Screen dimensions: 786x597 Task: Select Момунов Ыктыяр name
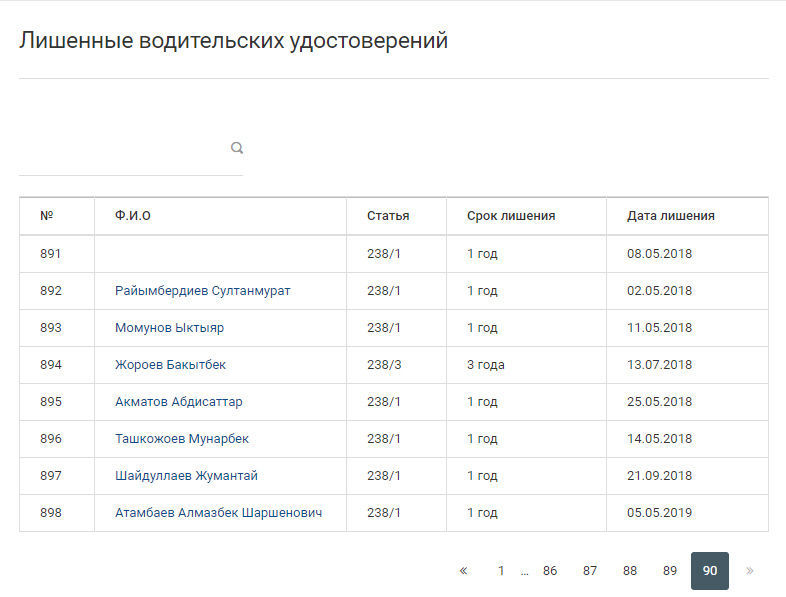pos(169,328)
